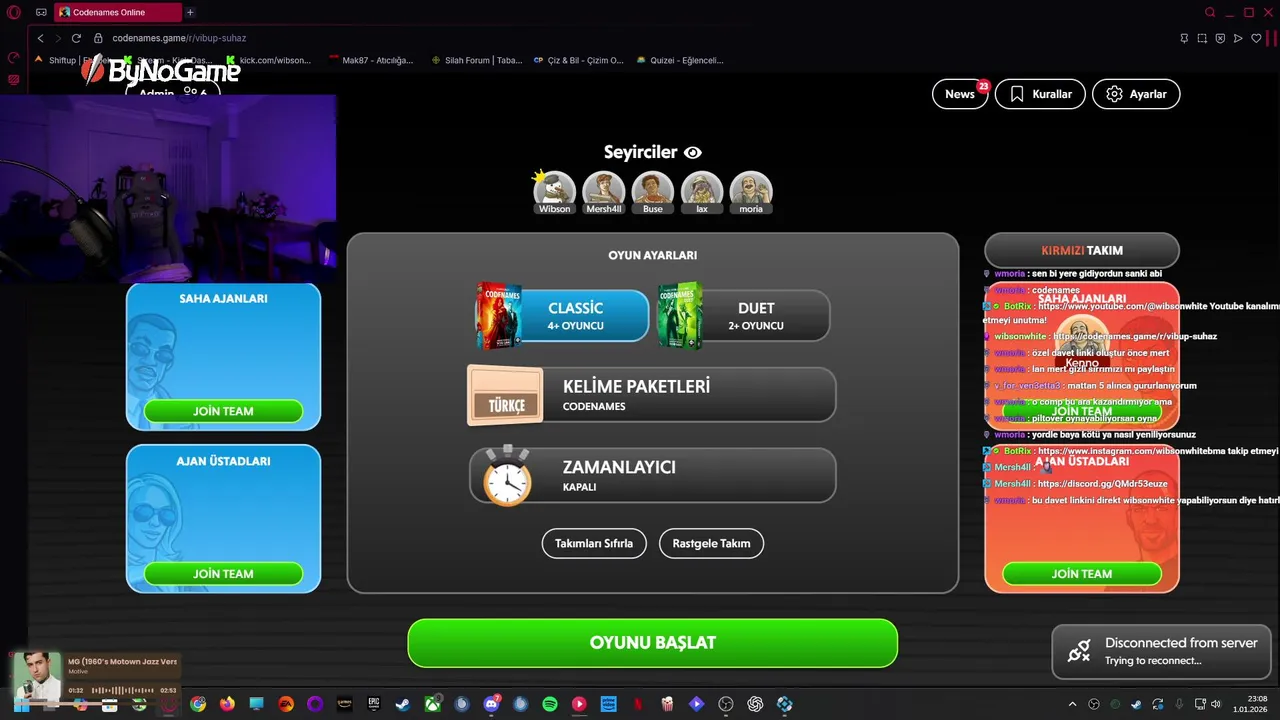Open Prime Video from taskbar

(x=607, y=704)
